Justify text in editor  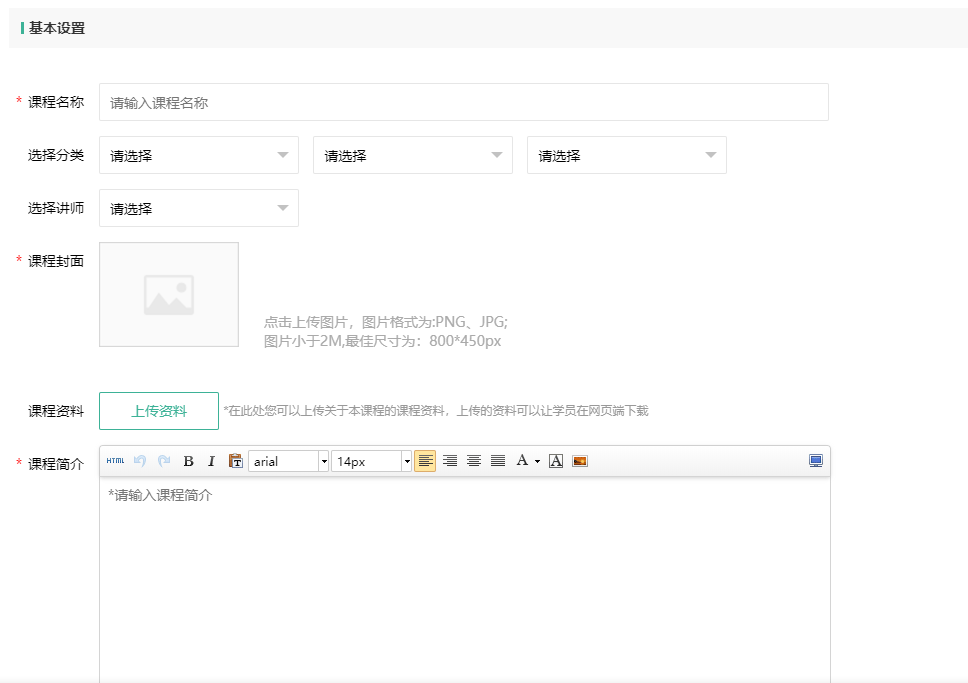[498, 461]
